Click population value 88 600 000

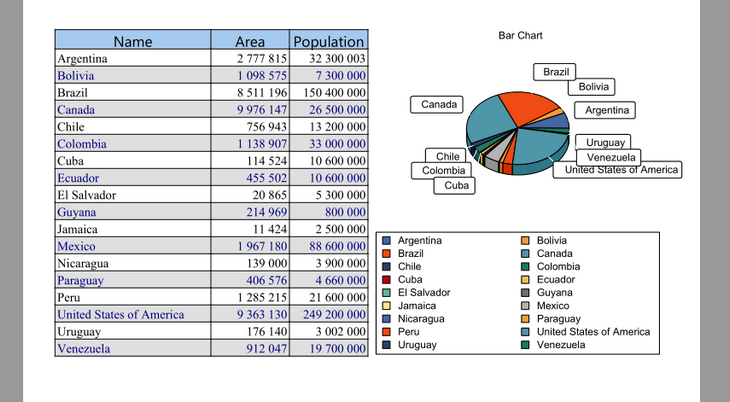point(337,246)
